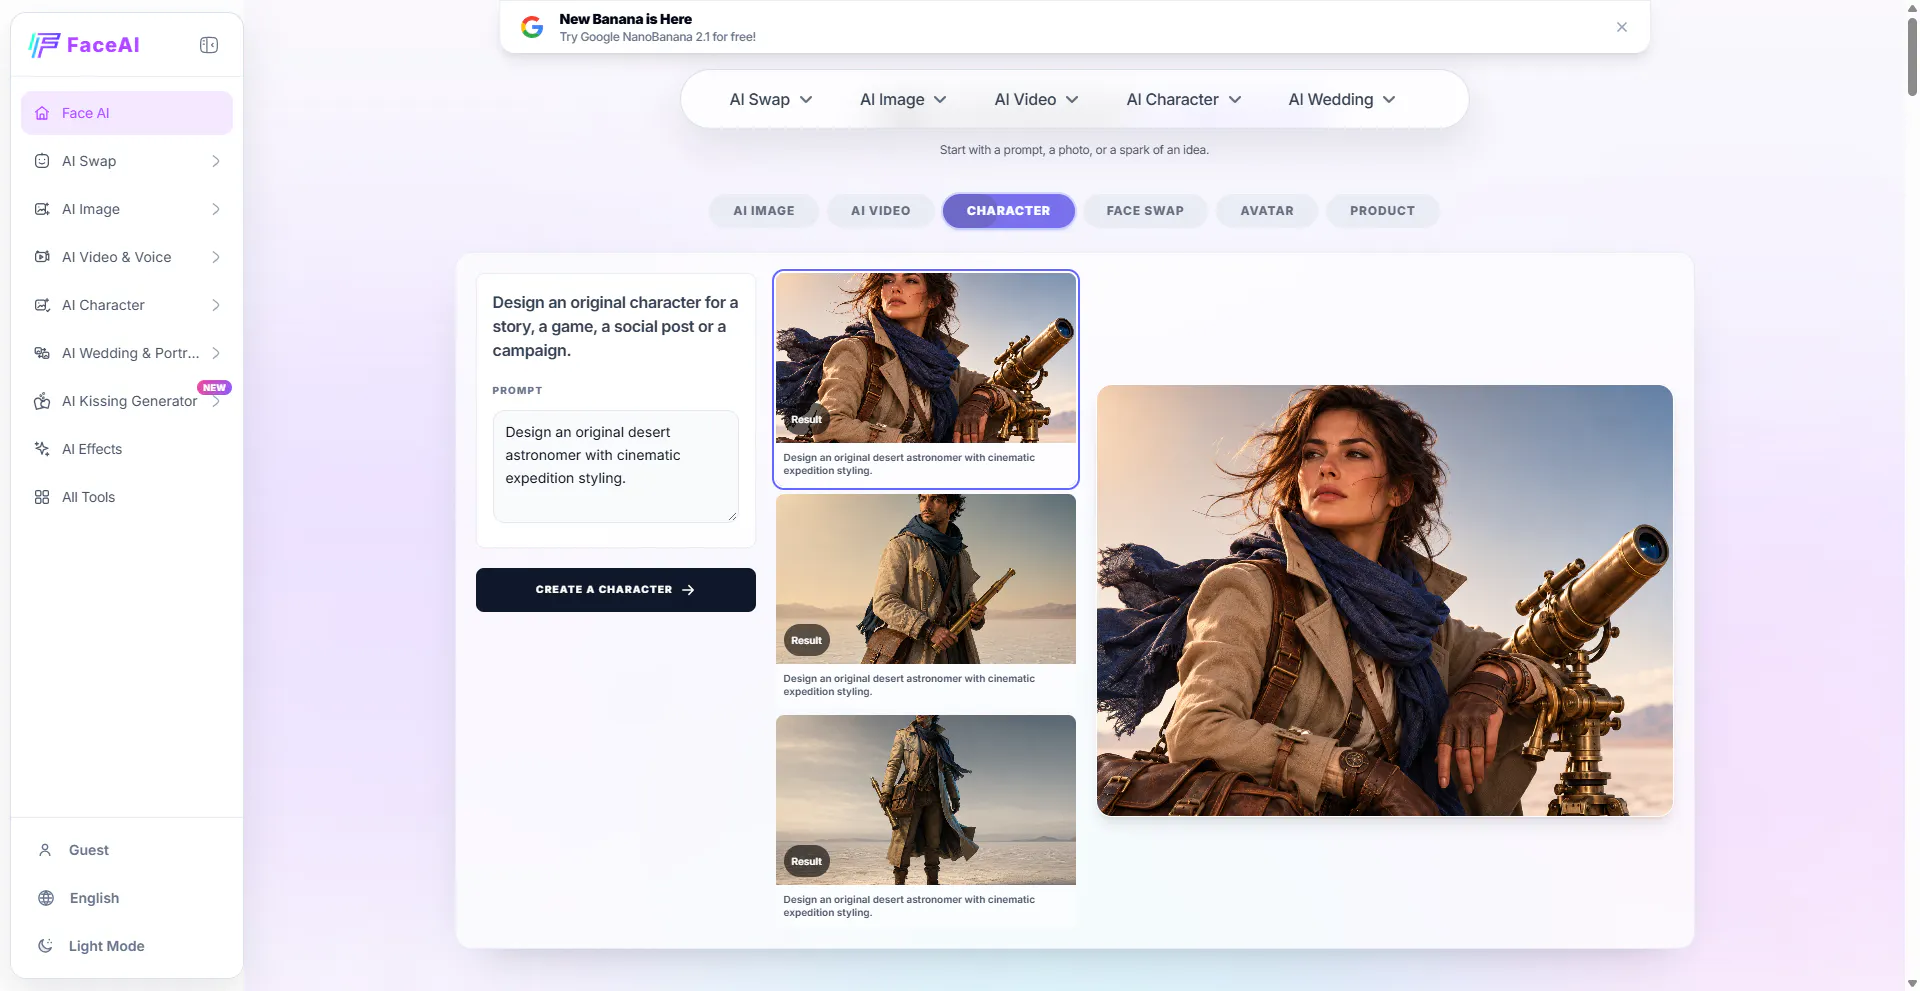Click the AI Character sidebar icon

(x=42, y=305)
